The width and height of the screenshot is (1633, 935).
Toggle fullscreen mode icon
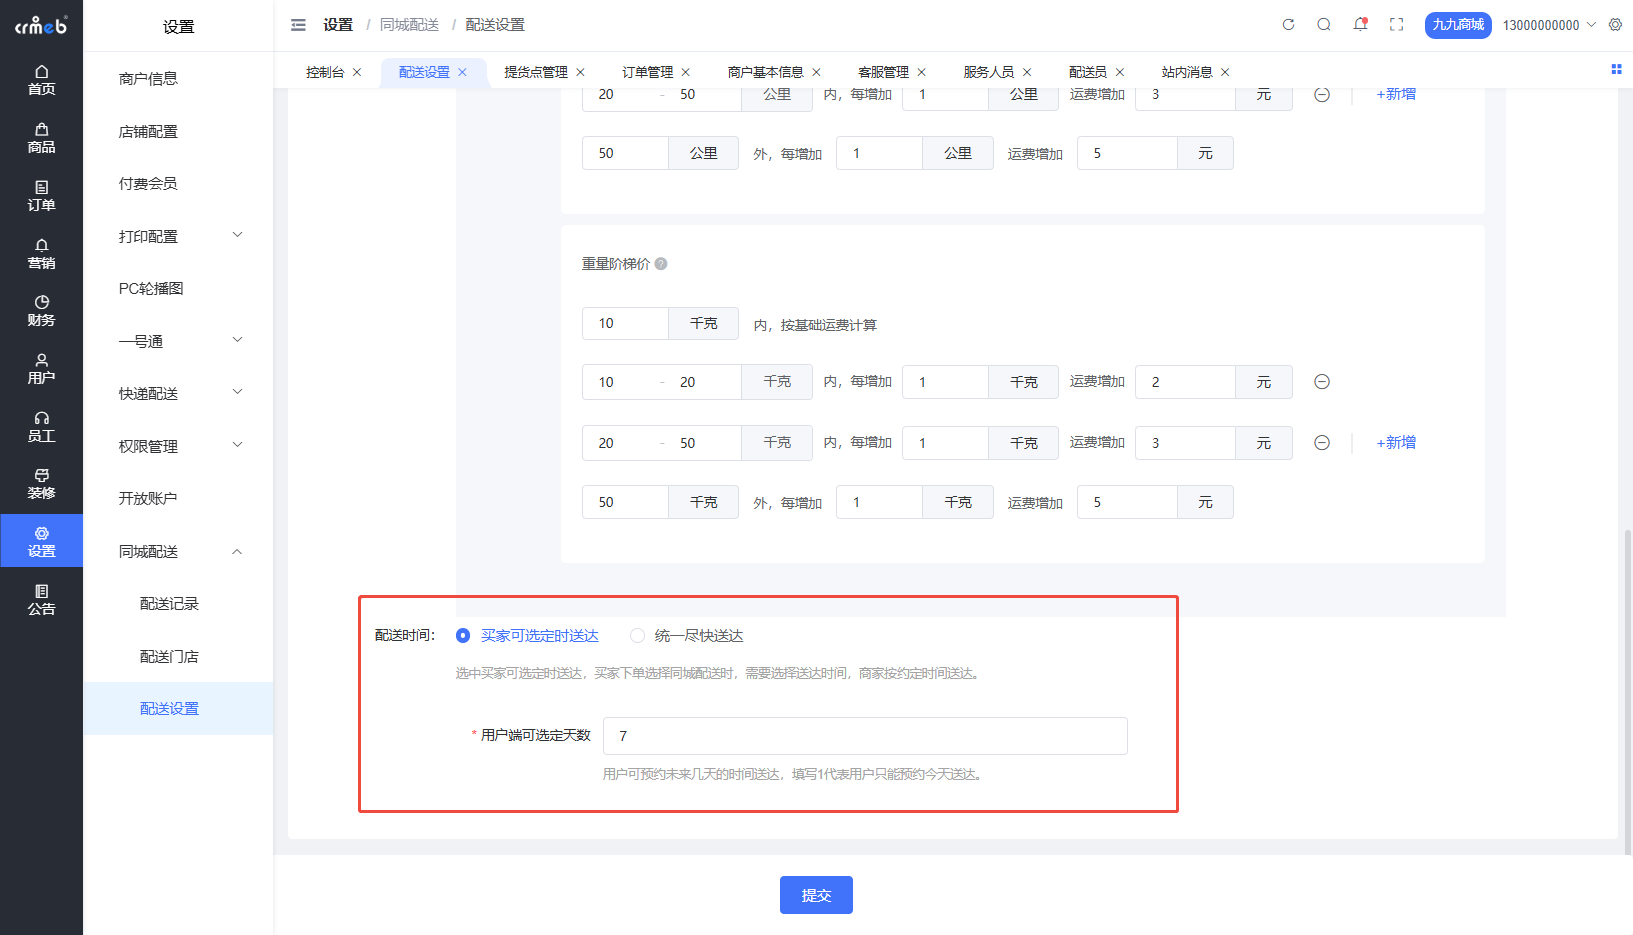pos(1397,25)
